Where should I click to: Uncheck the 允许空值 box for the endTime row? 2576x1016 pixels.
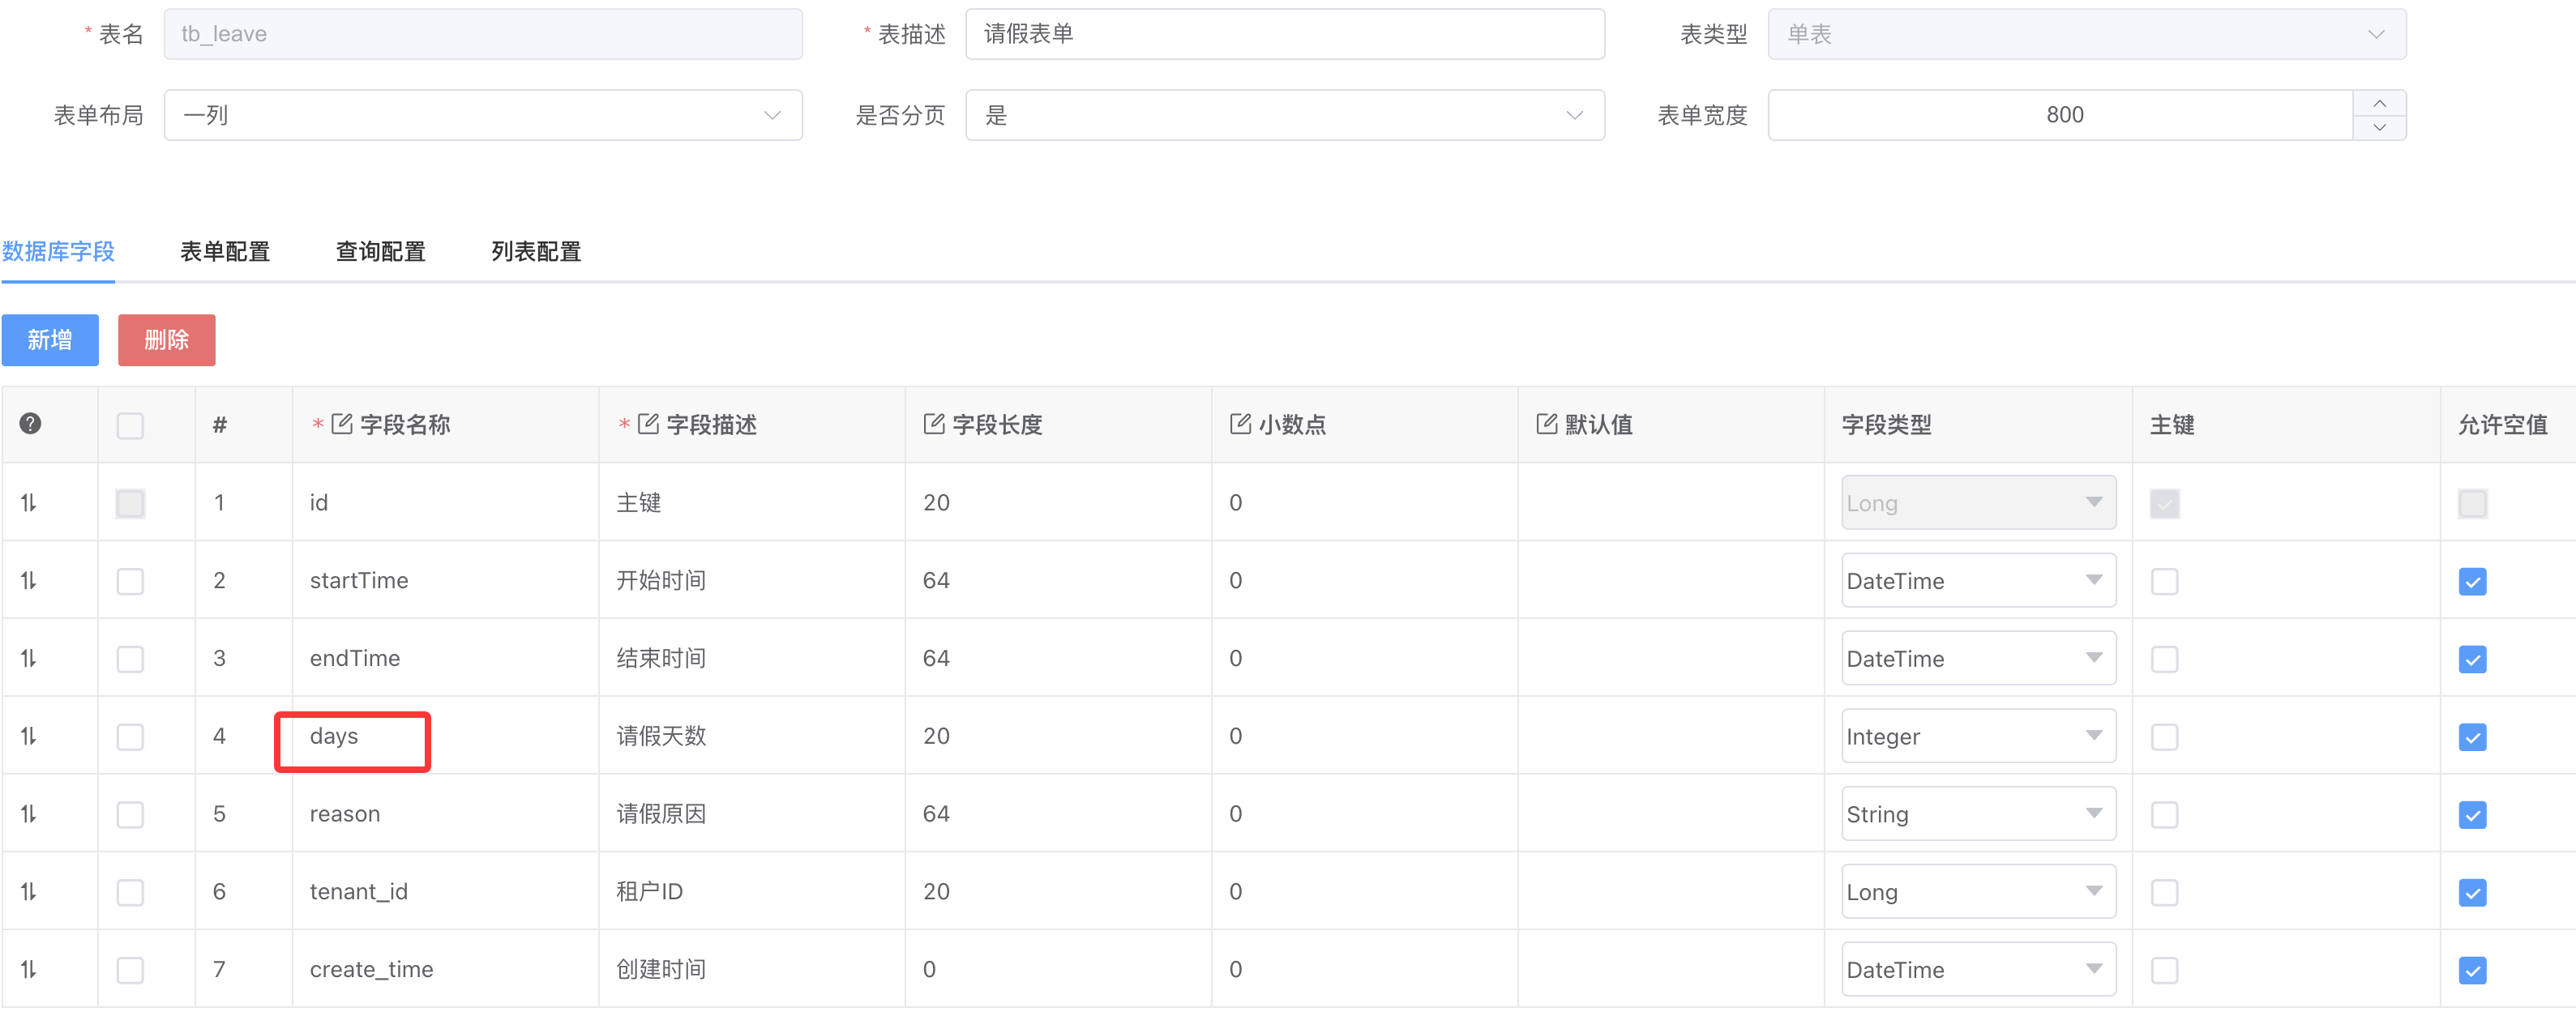click(2472, 659)
